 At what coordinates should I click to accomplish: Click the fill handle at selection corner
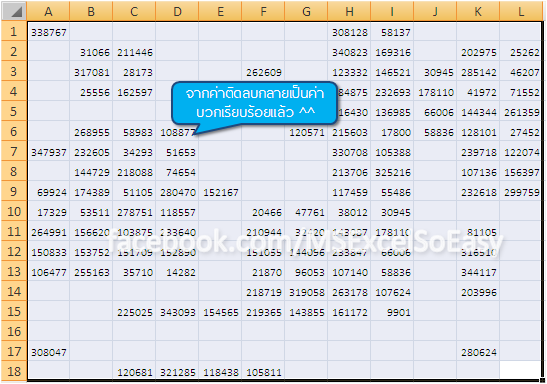point(542,381)
